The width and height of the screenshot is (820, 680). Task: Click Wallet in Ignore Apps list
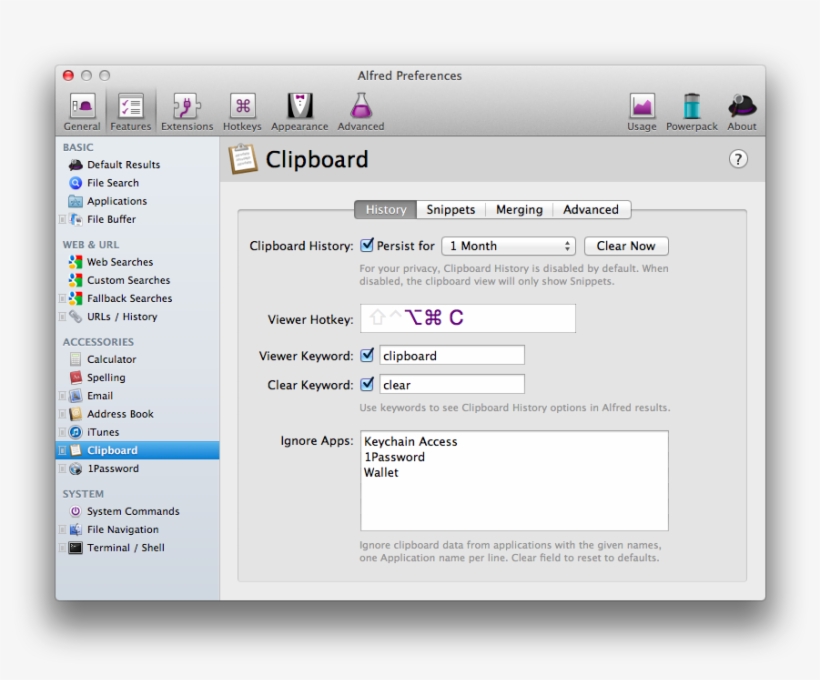[x=381, y=472]
